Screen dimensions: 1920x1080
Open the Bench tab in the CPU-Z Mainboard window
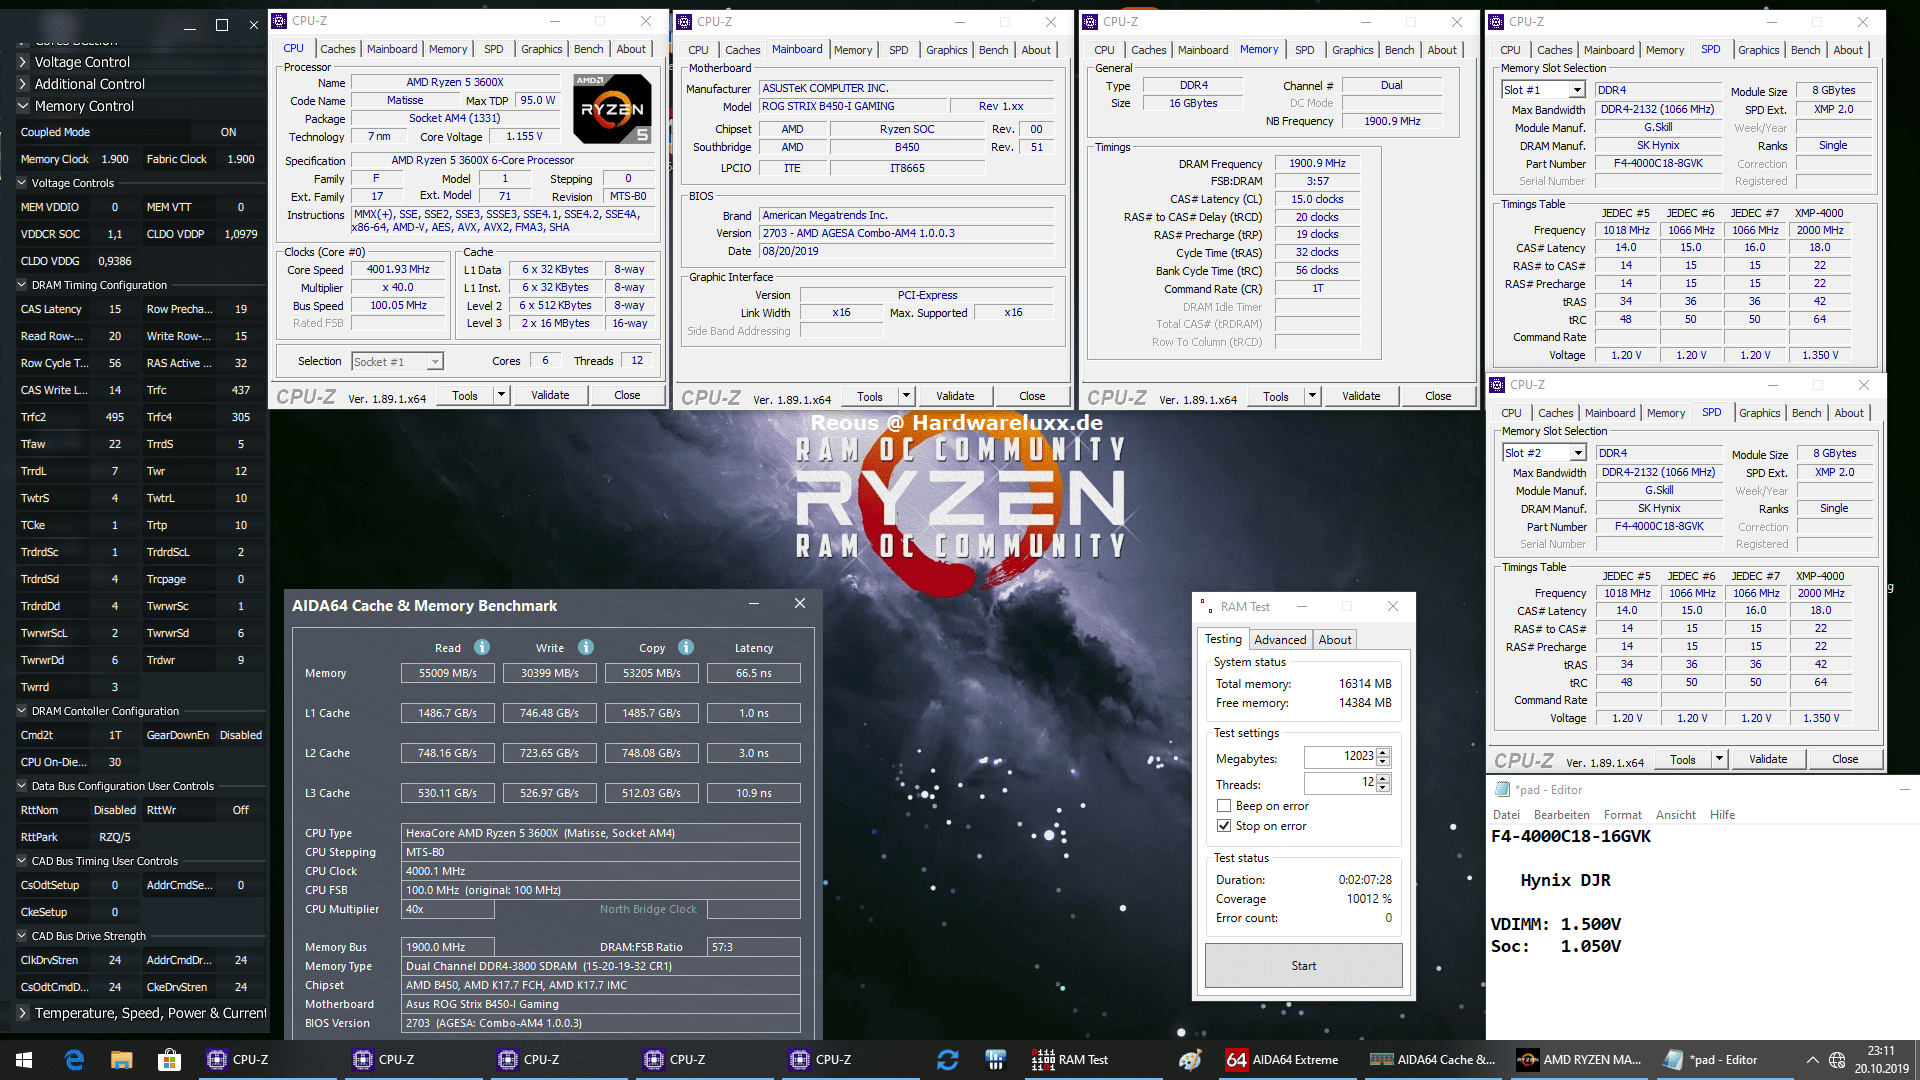click(x=993, y=50)
